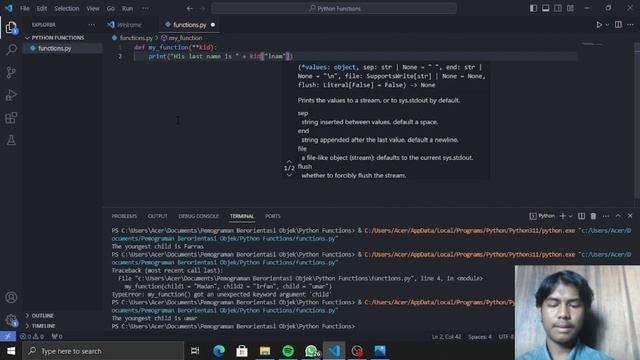Open the Testing flask view
Screen dimensions: 640x360
tap(11, 140)
